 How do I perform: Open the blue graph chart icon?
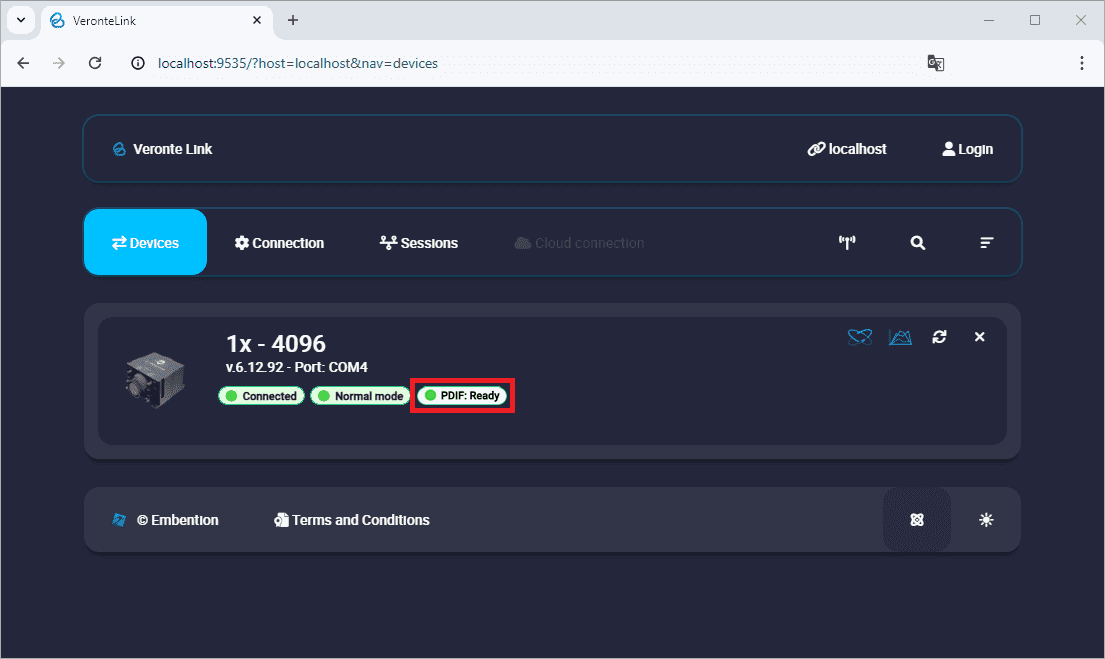click(900, 337)
